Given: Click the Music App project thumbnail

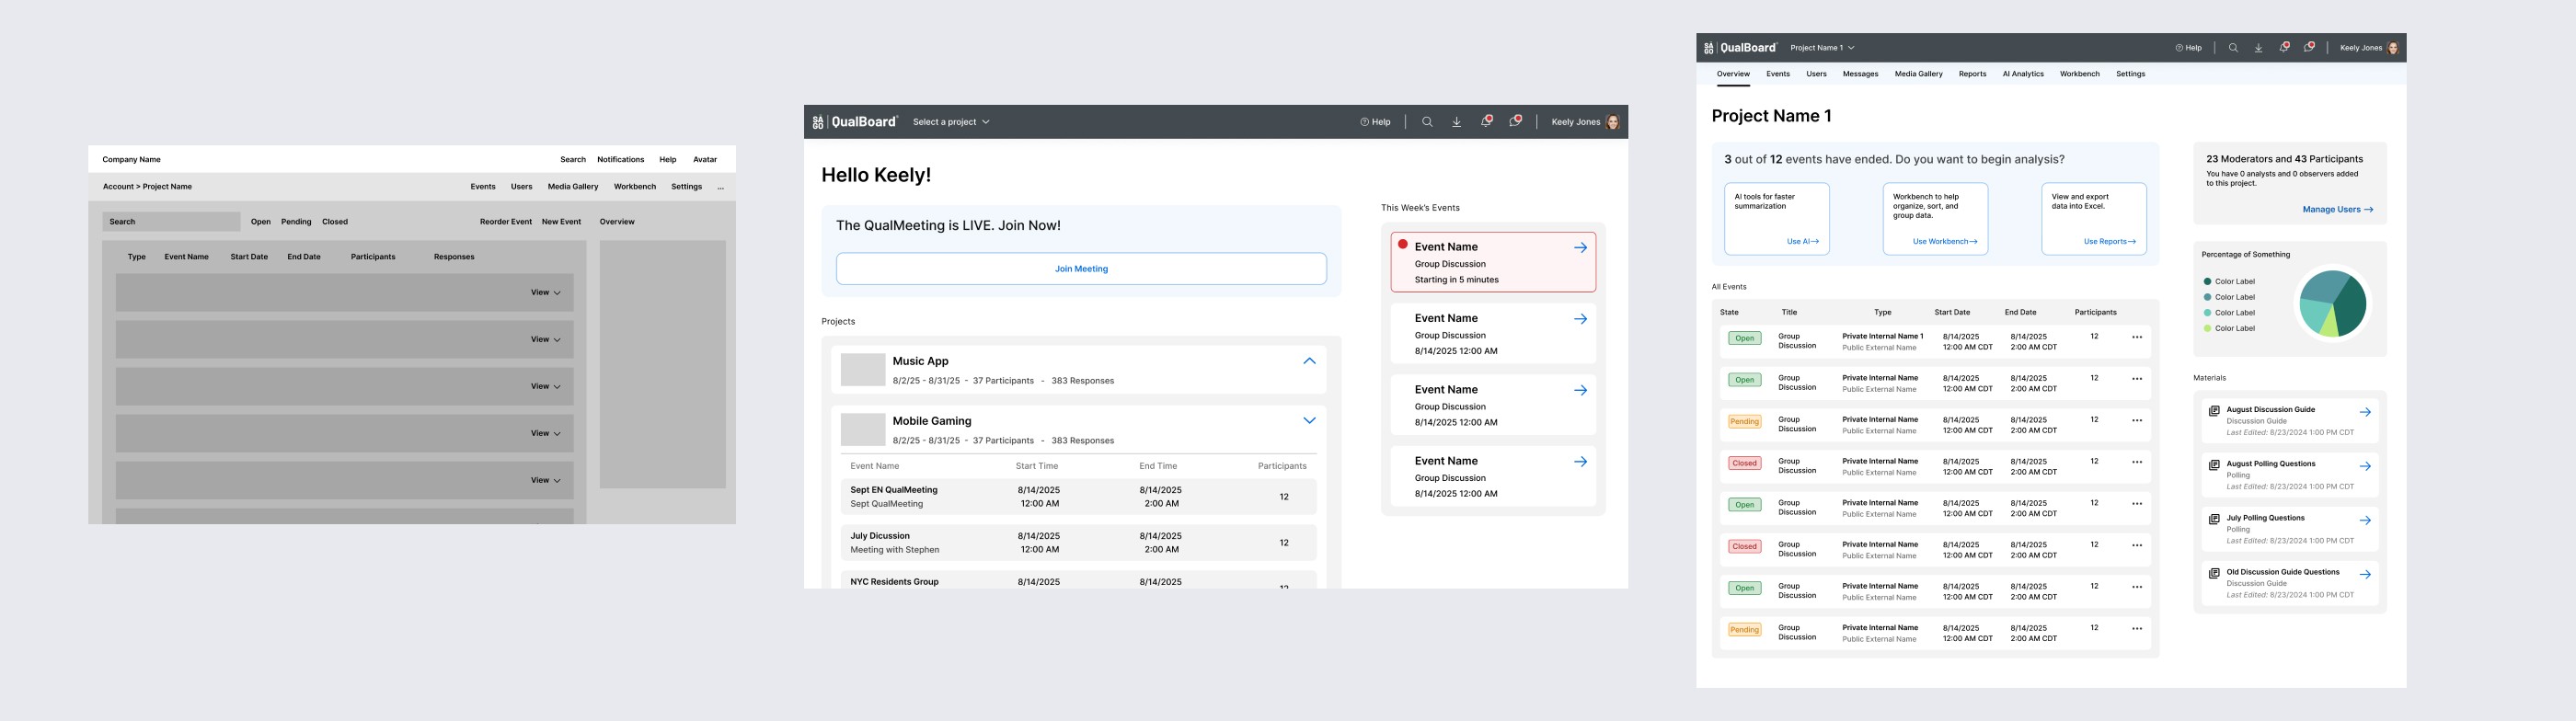Looking at the screenshot, I should [x=862, y=369].
